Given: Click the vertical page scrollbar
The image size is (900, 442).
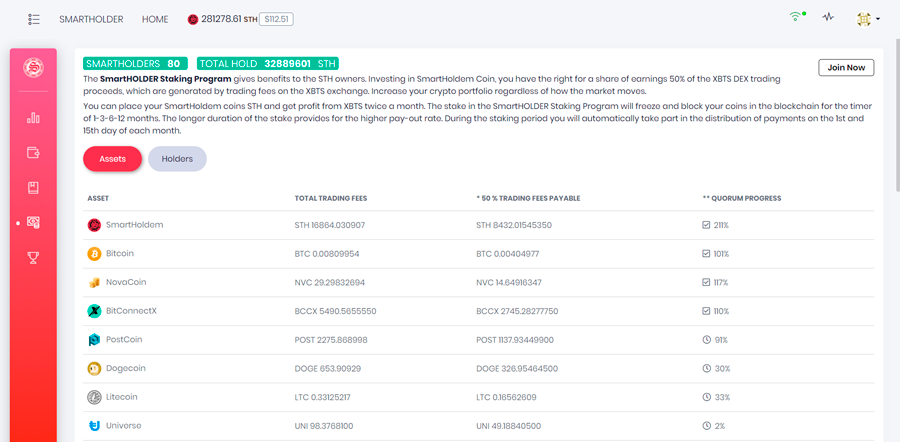Looking at the screenshot, I should 896,115.
